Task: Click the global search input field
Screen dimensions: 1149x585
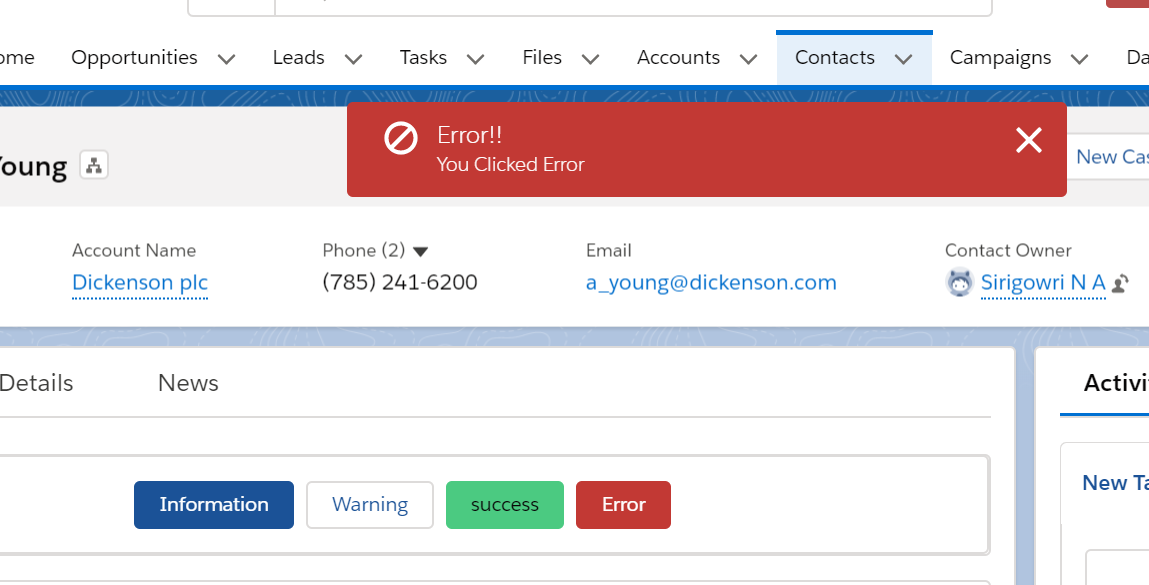Action: 633,6
